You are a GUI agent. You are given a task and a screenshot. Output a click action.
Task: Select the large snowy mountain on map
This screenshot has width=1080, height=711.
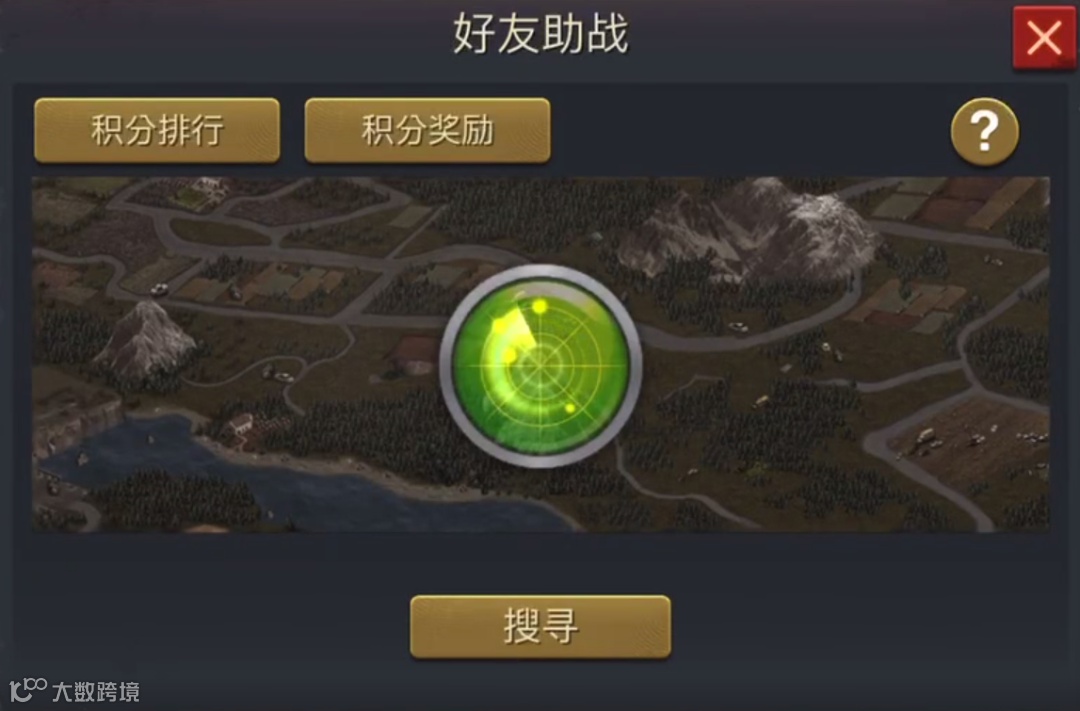[751, 231]
